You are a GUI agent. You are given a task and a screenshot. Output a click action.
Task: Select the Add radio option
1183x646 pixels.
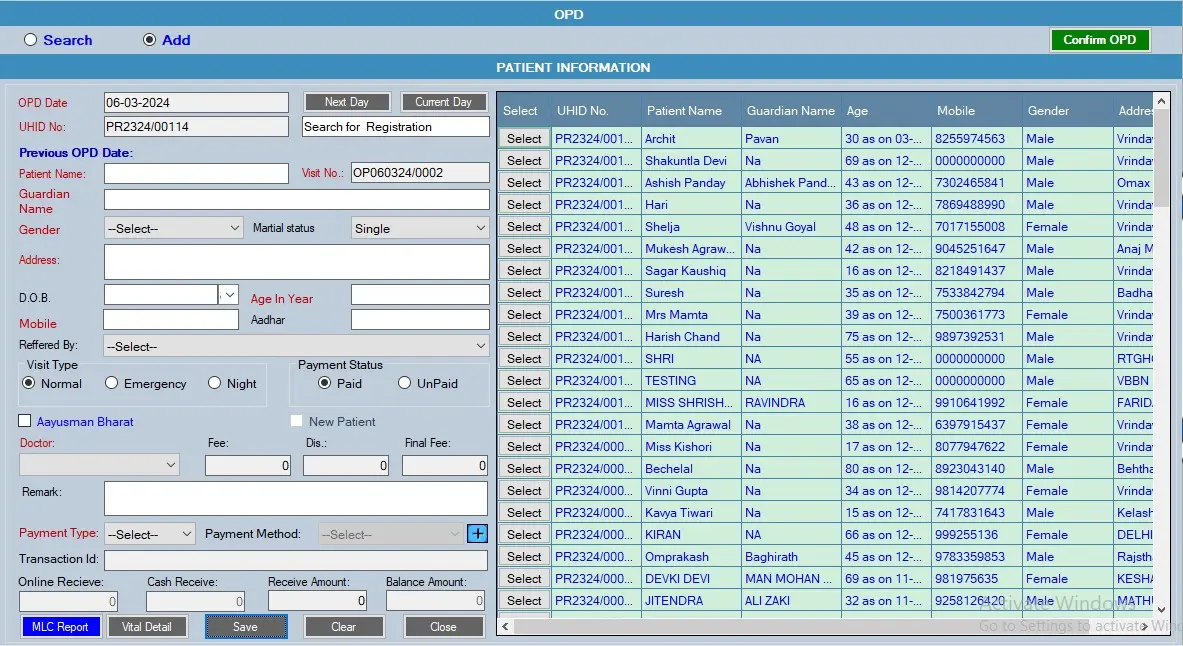point(150,40)
